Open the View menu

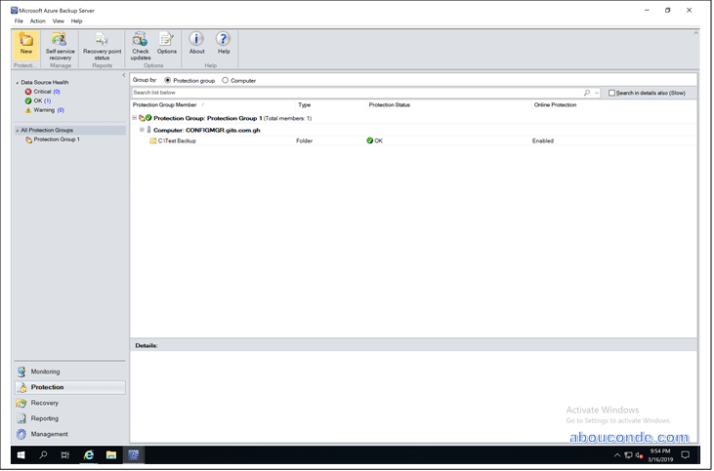(58, 21)
